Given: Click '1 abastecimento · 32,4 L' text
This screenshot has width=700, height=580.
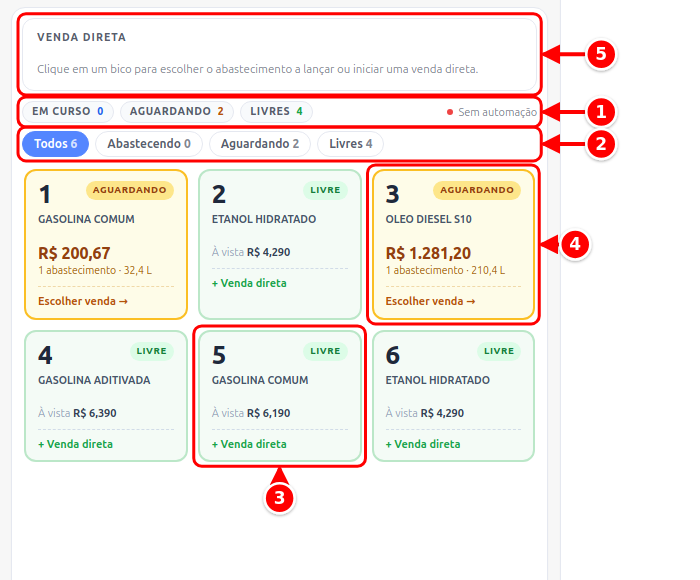Looking at the screenshot, I should (x=95, y=271).
